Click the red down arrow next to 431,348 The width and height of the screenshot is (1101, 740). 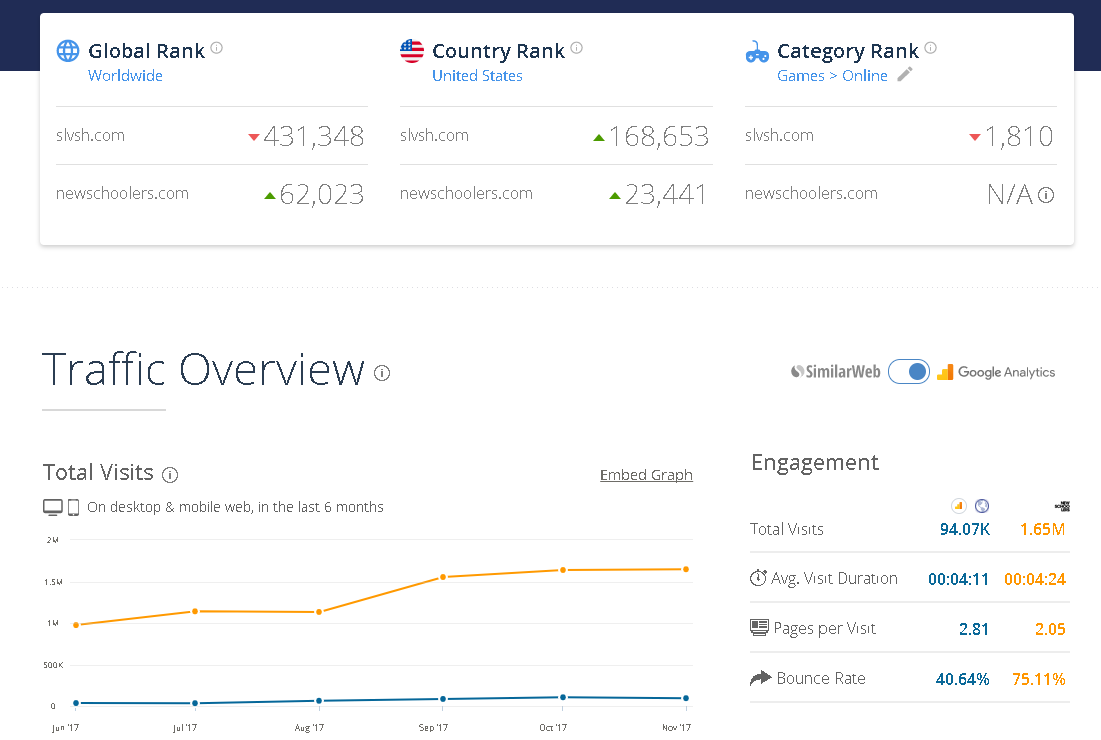click(x=254, y=137)
